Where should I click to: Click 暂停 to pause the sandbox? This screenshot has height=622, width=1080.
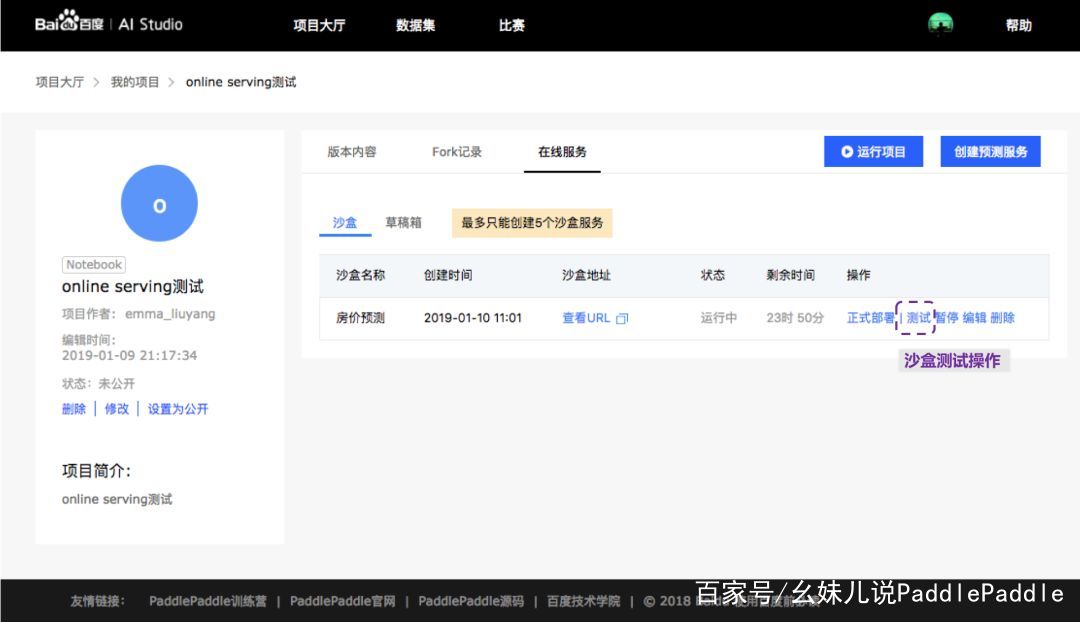[x=946, y=318]
